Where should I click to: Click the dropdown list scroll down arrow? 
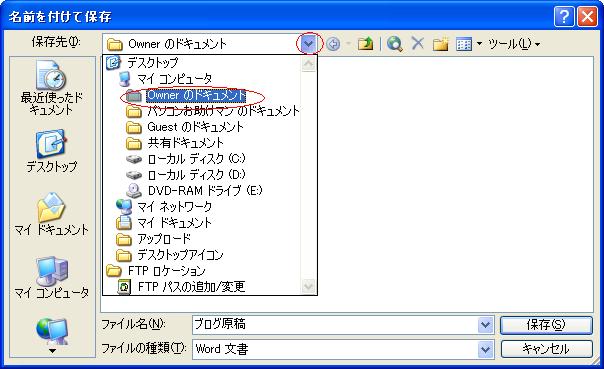308,286
